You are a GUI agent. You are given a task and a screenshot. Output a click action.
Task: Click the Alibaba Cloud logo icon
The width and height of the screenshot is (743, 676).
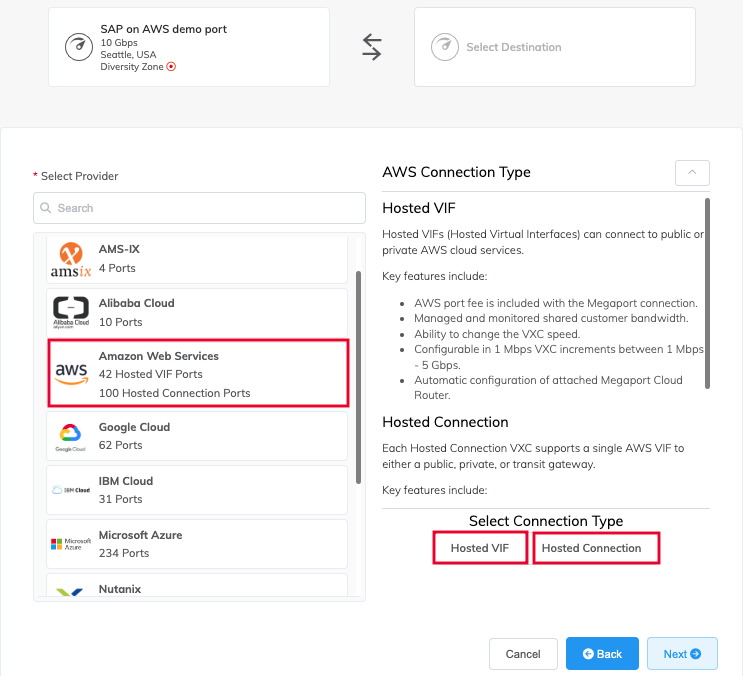[71, 313]
